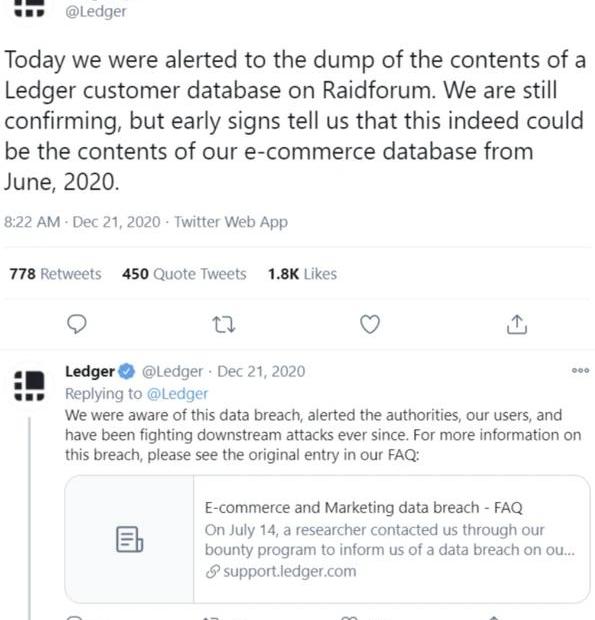Click the document icon in link card
Screen dimensions: 595x620
130,539
